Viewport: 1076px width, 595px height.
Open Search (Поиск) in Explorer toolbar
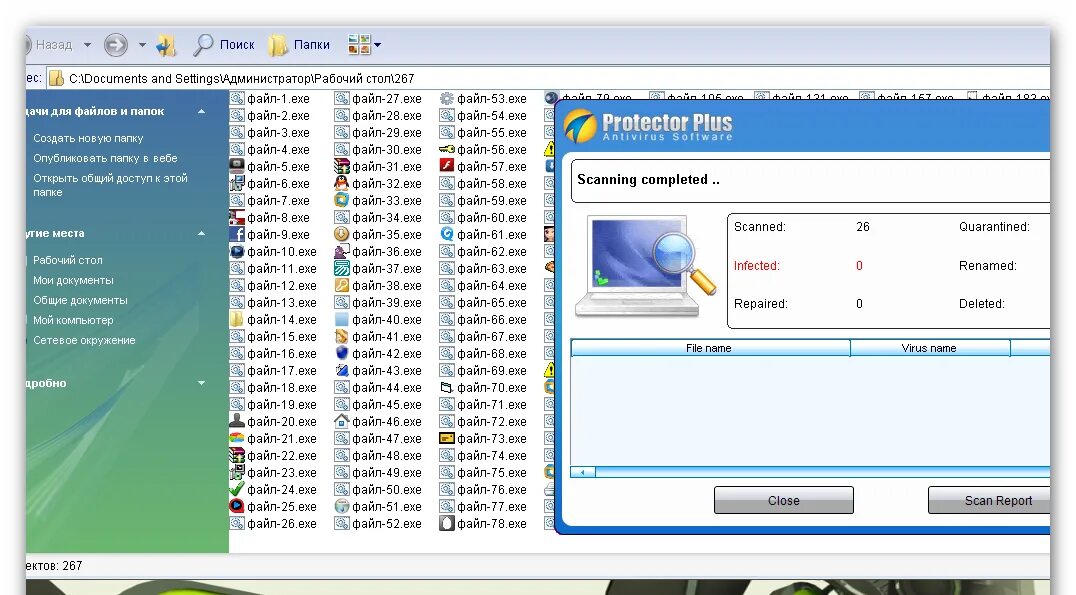click(x=224, y=45)
